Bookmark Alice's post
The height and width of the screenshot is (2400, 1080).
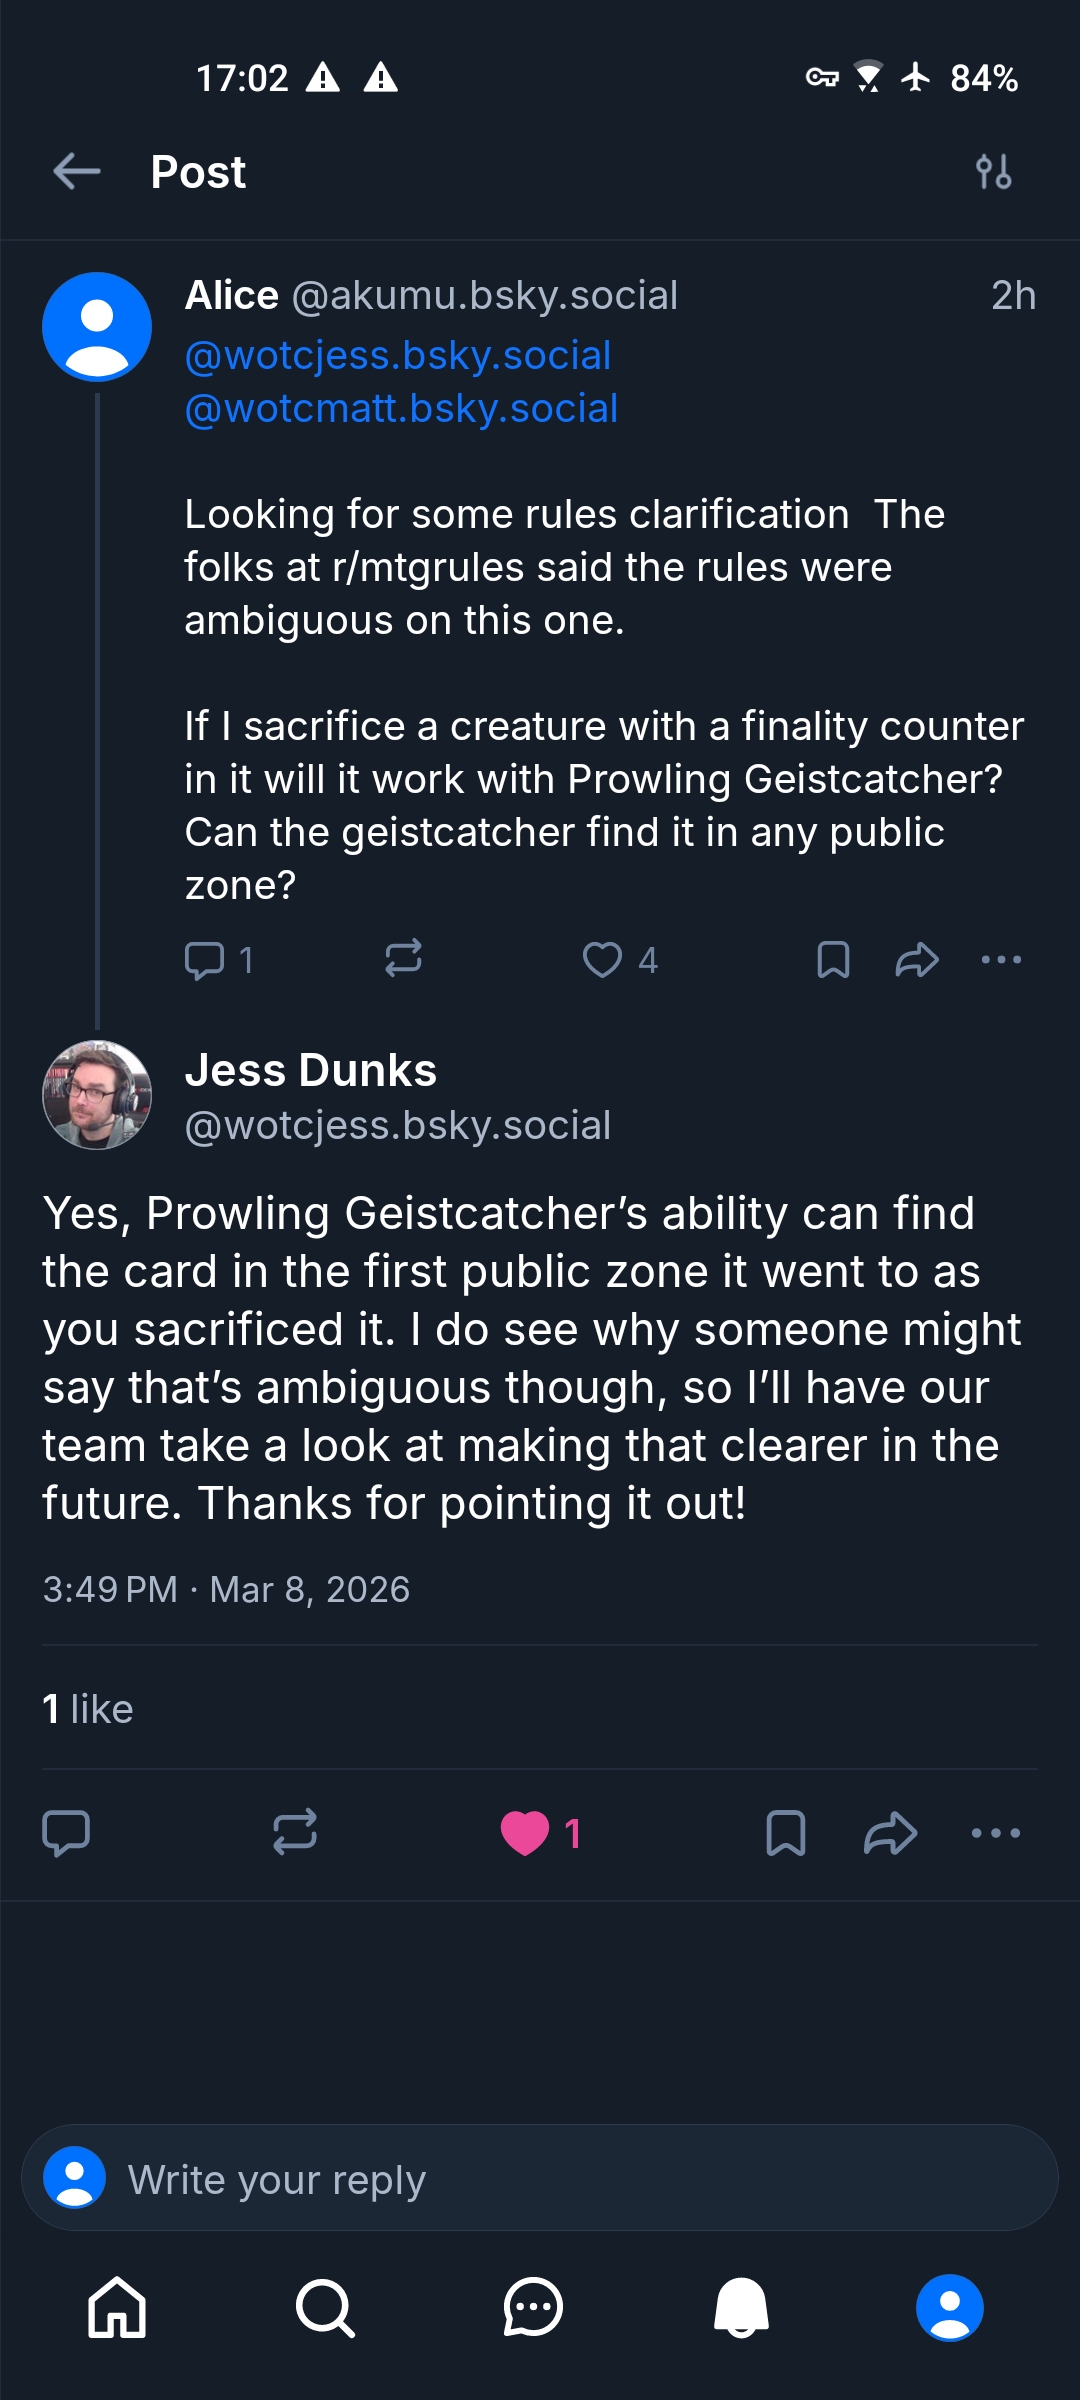coord(833,960)
